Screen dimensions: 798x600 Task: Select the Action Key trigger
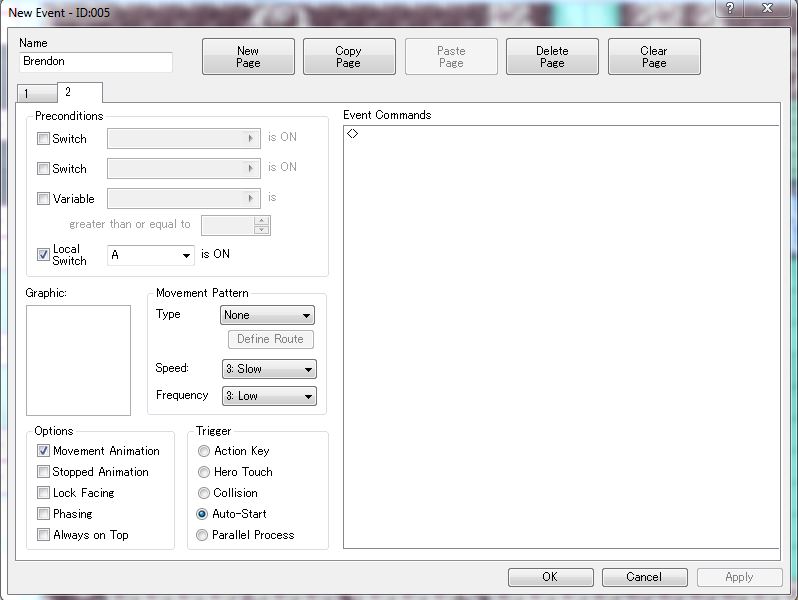(x=204, y=451)
